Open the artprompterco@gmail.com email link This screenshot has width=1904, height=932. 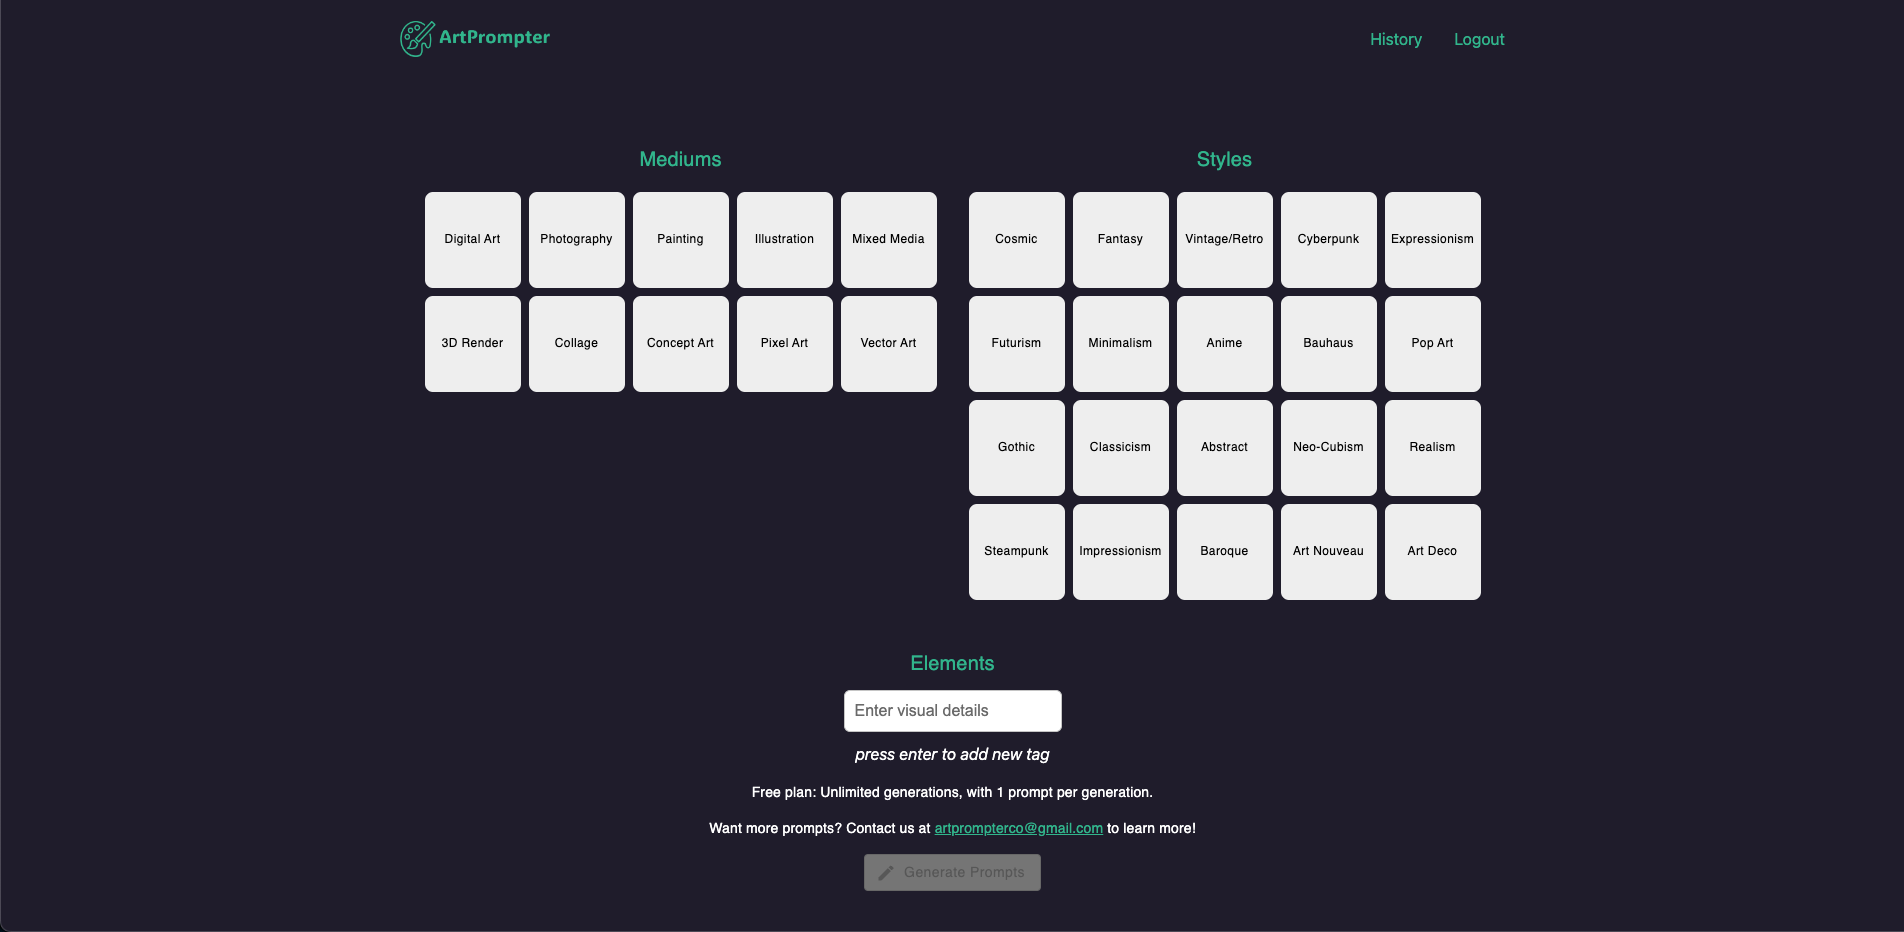pos(1018,828)
